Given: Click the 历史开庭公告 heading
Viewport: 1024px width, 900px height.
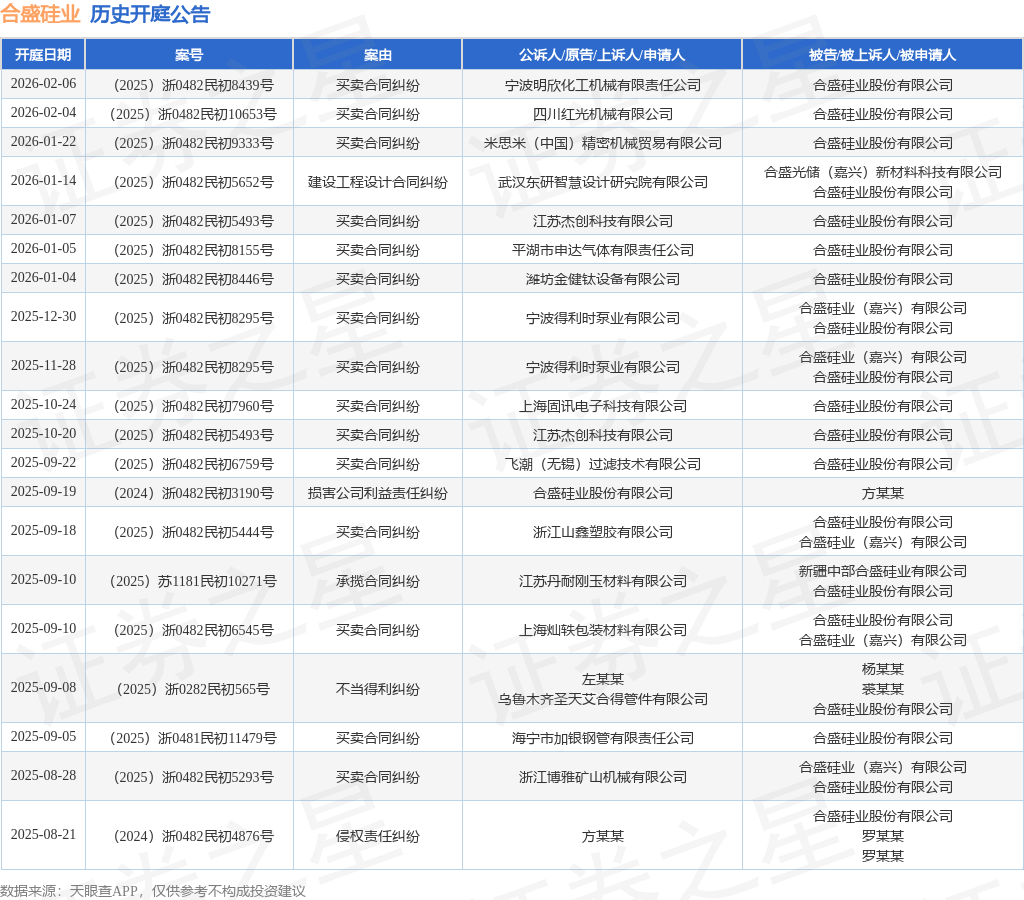Looking at the screenshot, I should coord(150,14).
